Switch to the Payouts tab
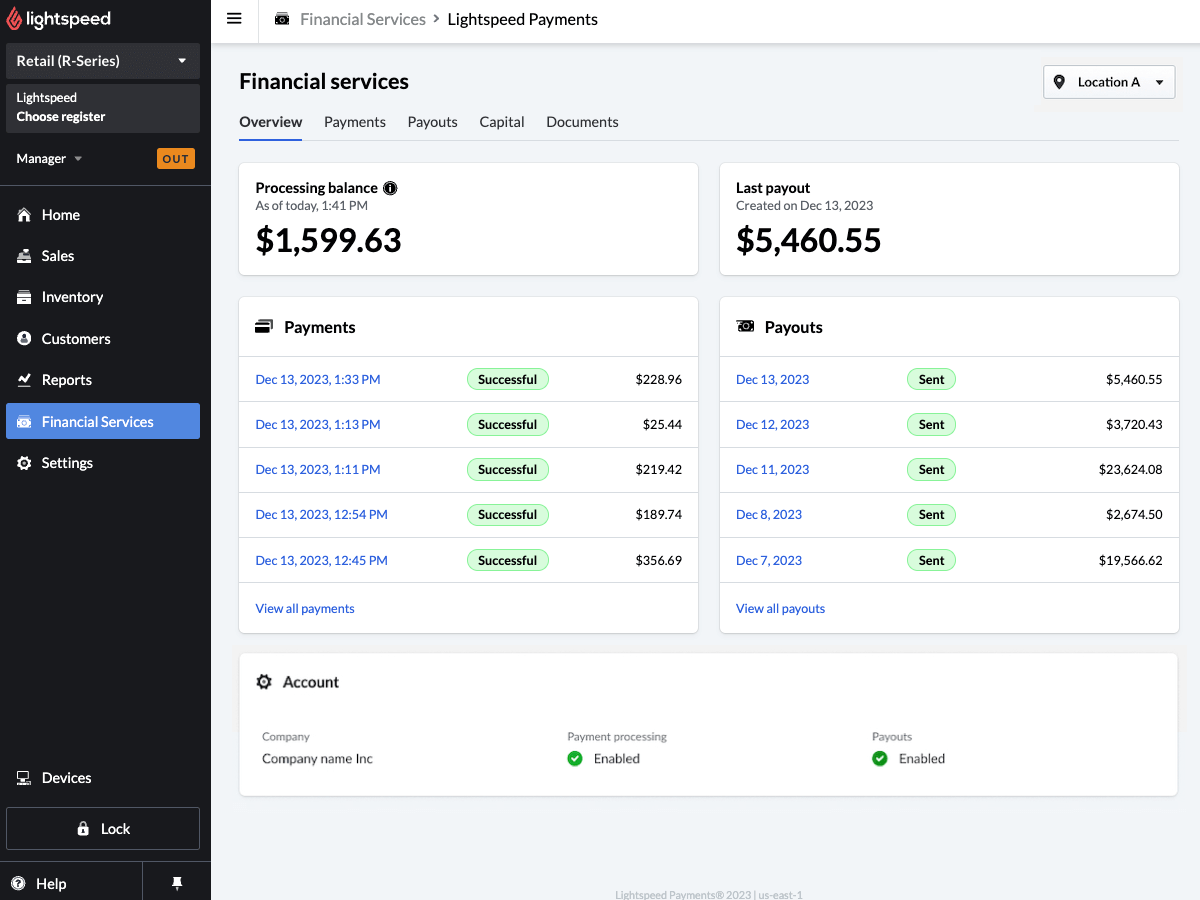This screenshot has width=1200, height=900. click(x=432, y=122)
